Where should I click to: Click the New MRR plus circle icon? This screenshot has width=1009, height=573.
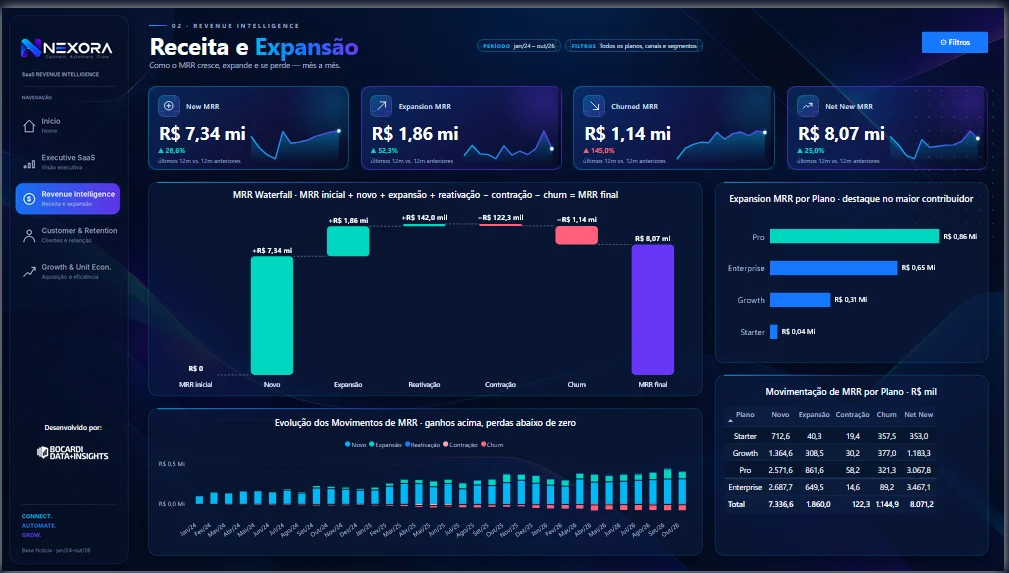[169, 106]
